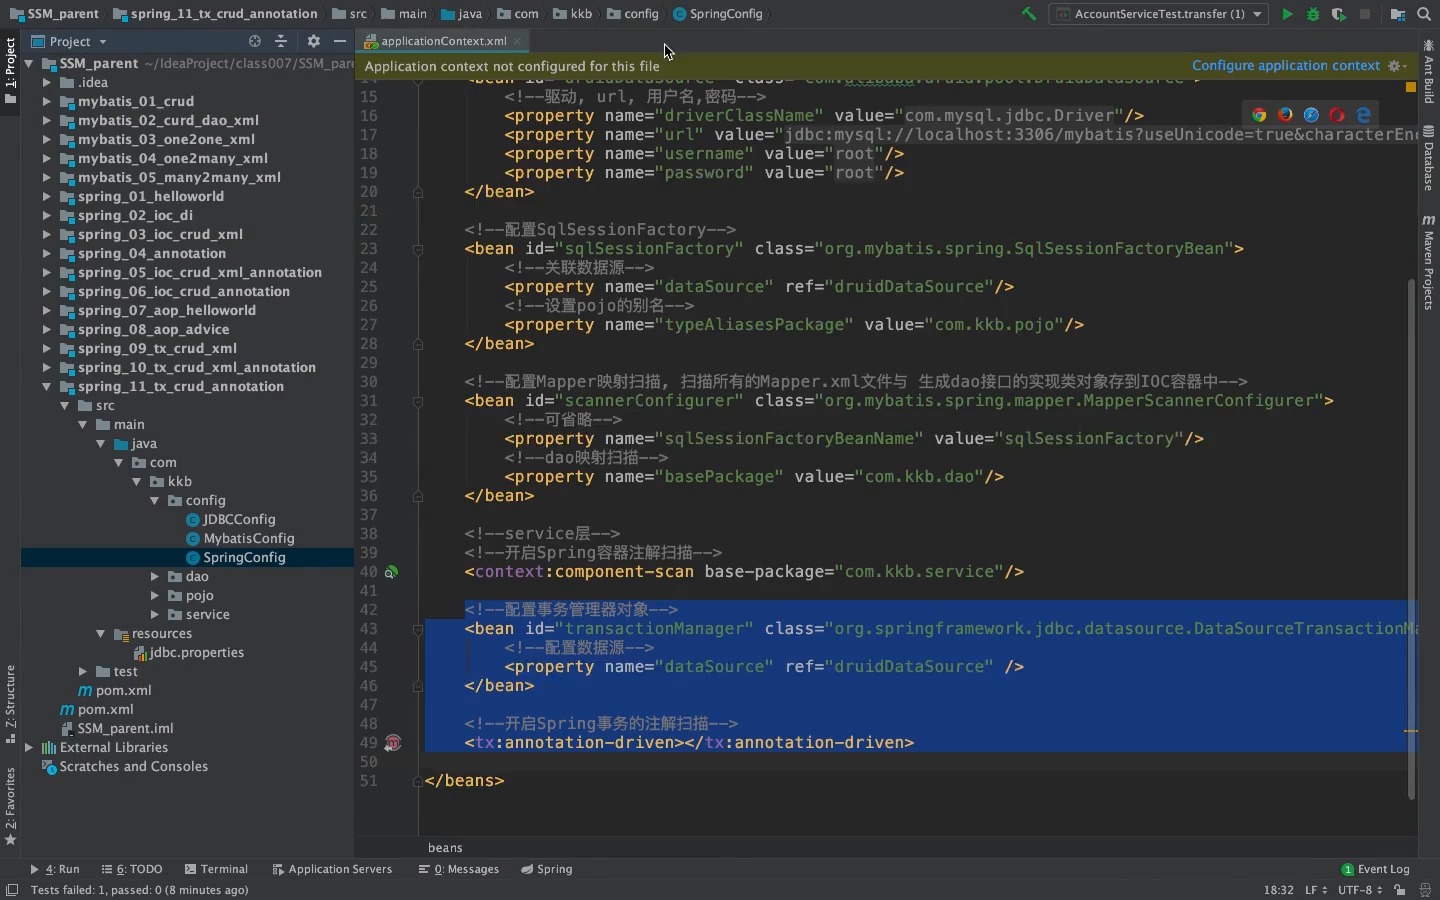Open Project view selector dropdown
Image resolution: width=1440 pixels, height=900 pixels.
(x=69, y=41)
